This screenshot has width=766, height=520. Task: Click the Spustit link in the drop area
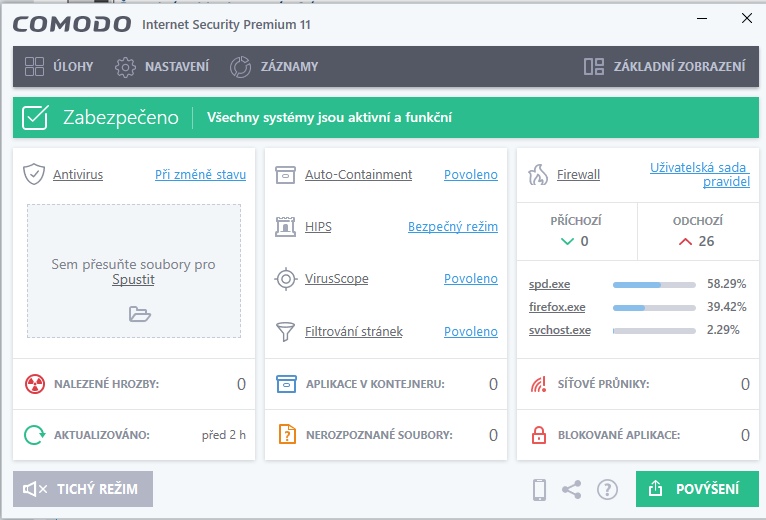(133, 280)
